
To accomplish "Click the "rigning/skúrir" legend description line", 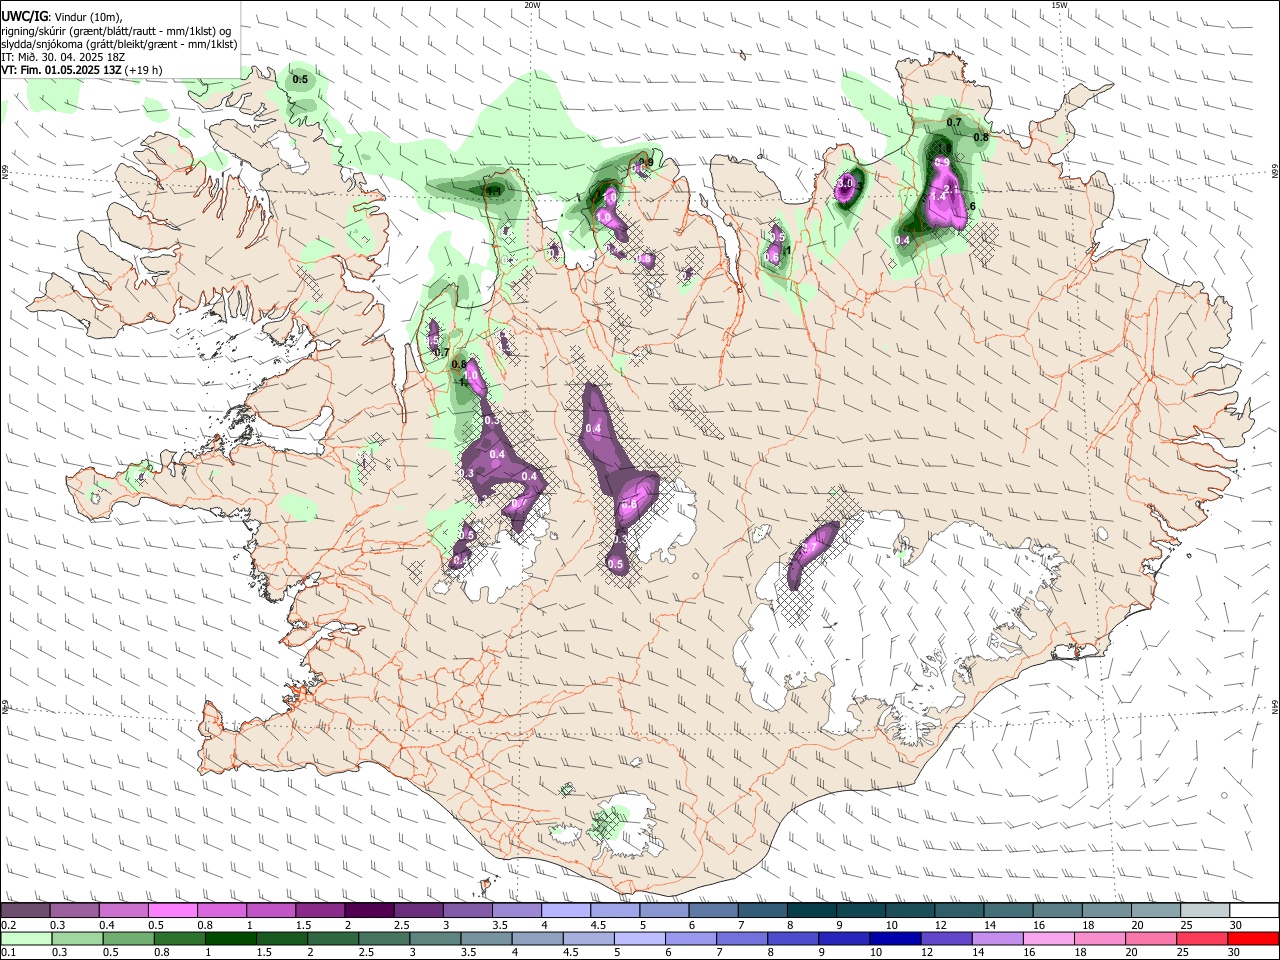I will point(118,30).
